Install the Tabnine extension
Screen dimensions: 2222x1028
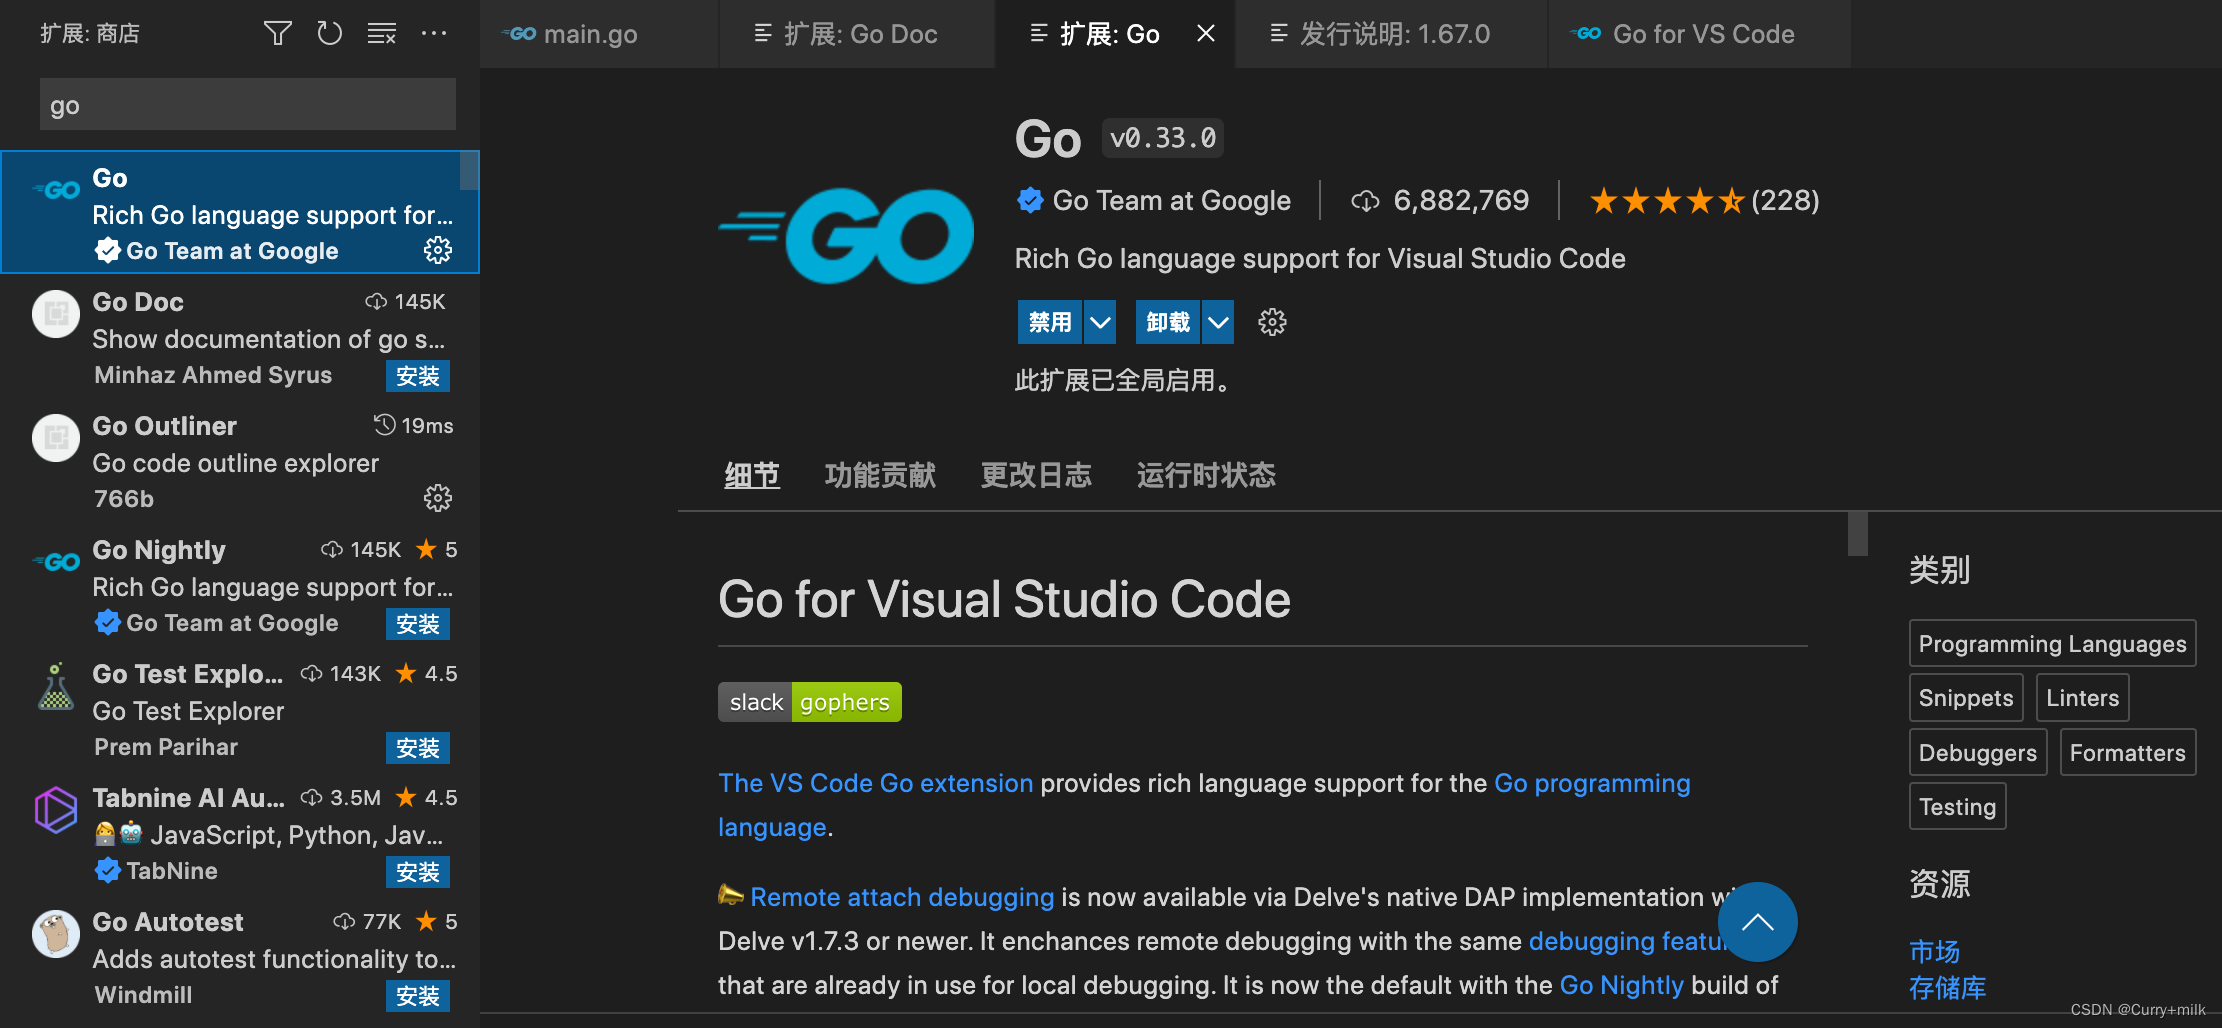(x=418, y=872)
